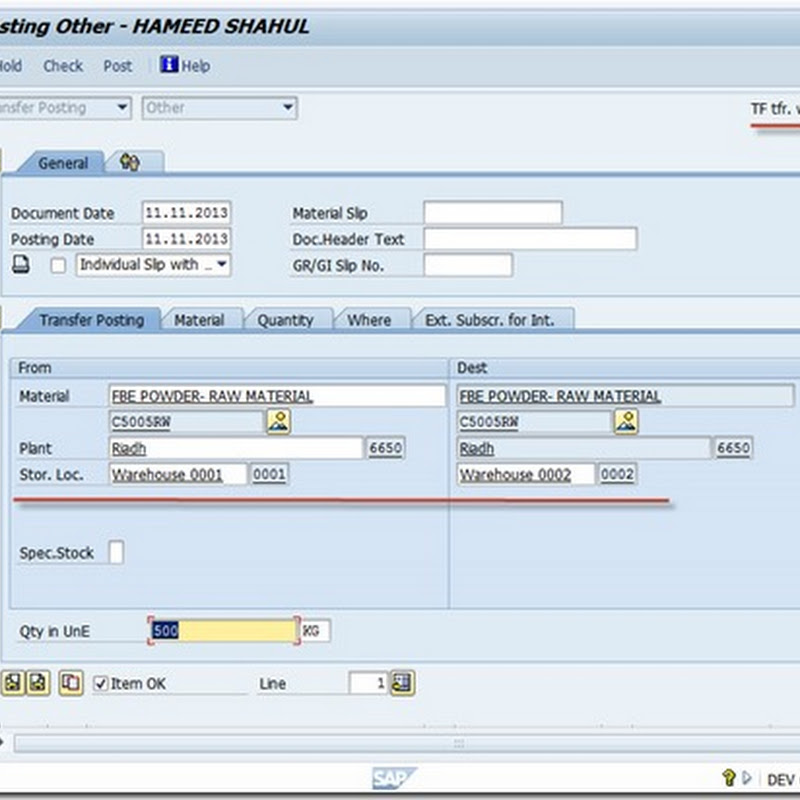800x800 pixels.
Task: Click the go-to-line icon next to Line field
Action: click(403, 683)
